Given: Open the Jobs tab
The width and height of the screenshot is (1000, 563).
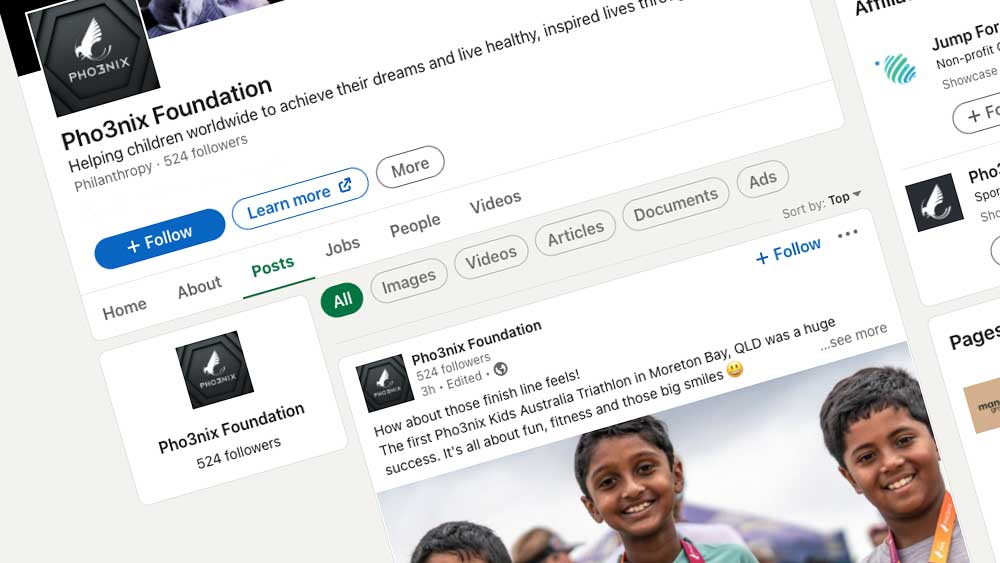Looking at the screenshot, I should [x=342, y=245].
